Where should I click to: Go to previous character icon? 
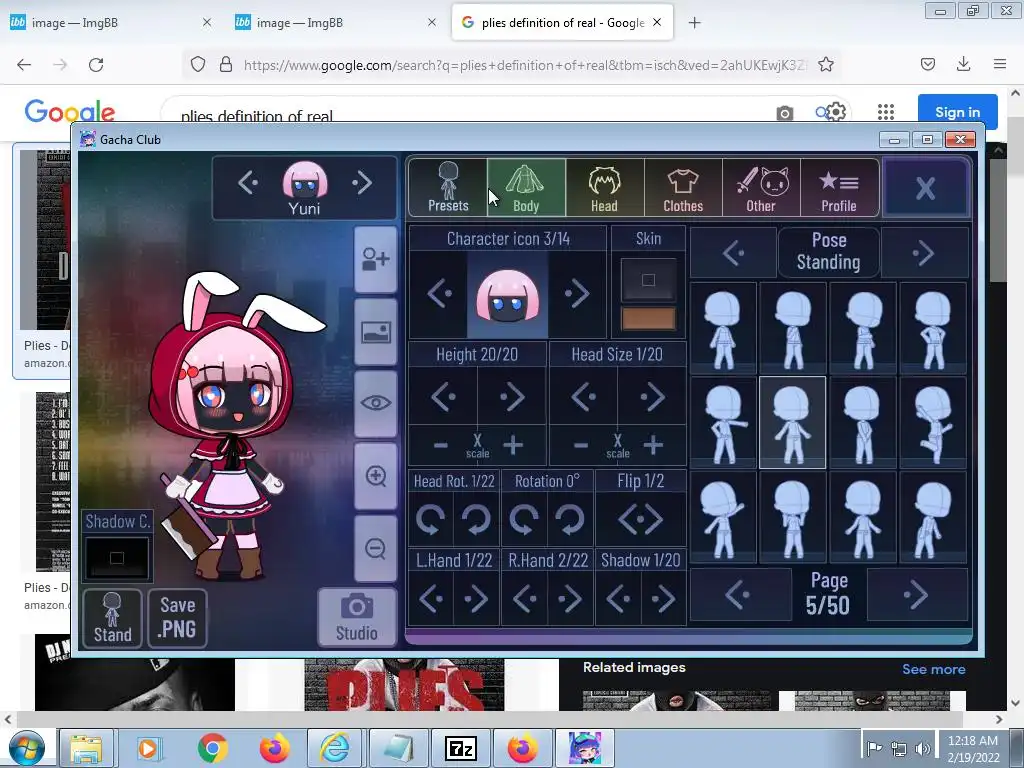(439, 294)
